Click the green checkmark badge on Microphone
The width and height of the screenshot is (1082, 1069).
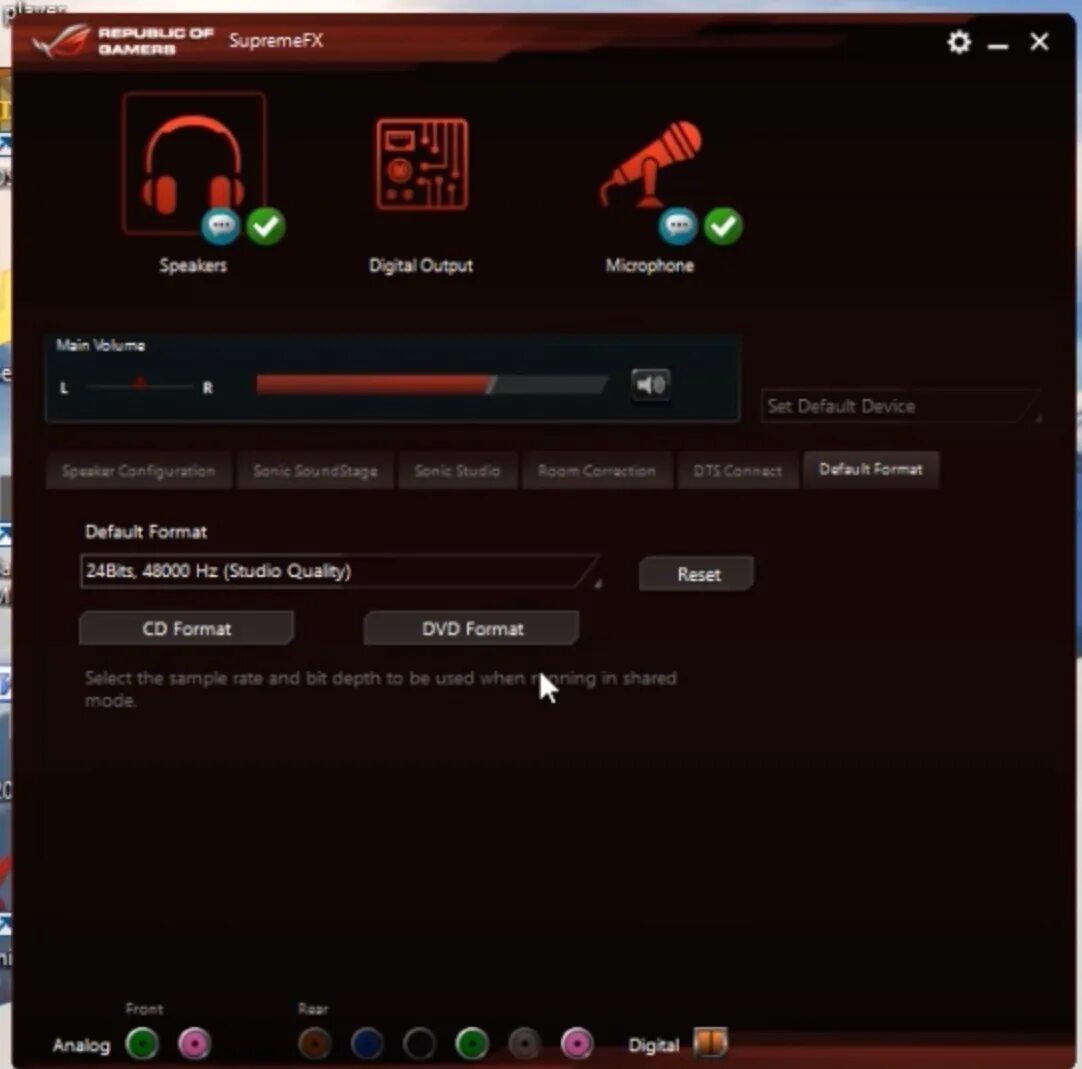[723, 226]
